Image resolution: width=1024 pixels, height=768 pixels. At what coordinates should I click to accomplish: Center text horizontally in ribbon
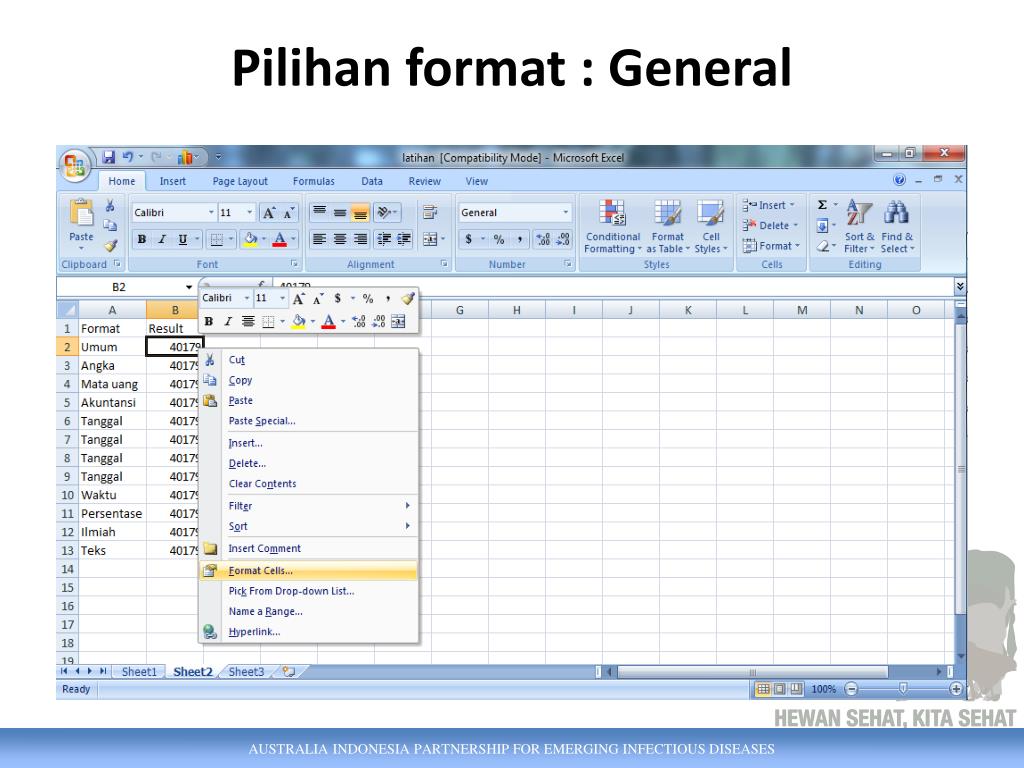(340, 239)
